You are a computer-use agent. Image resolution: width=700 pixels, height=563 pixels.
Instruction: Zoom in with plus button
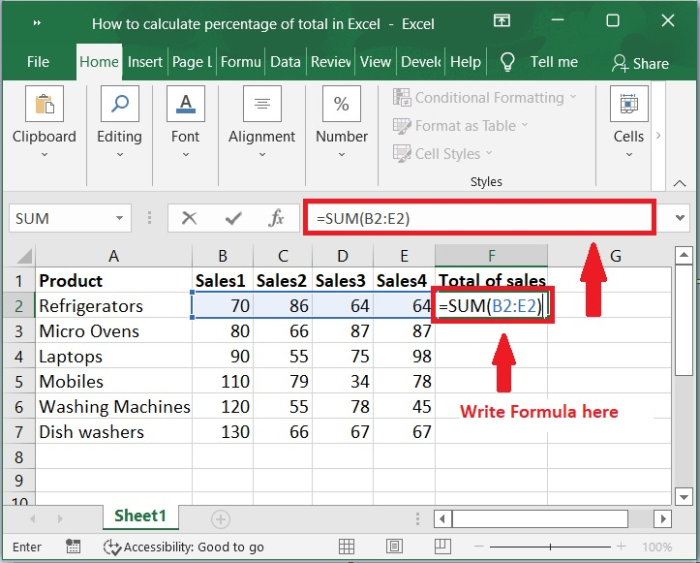tap(621, 546)
